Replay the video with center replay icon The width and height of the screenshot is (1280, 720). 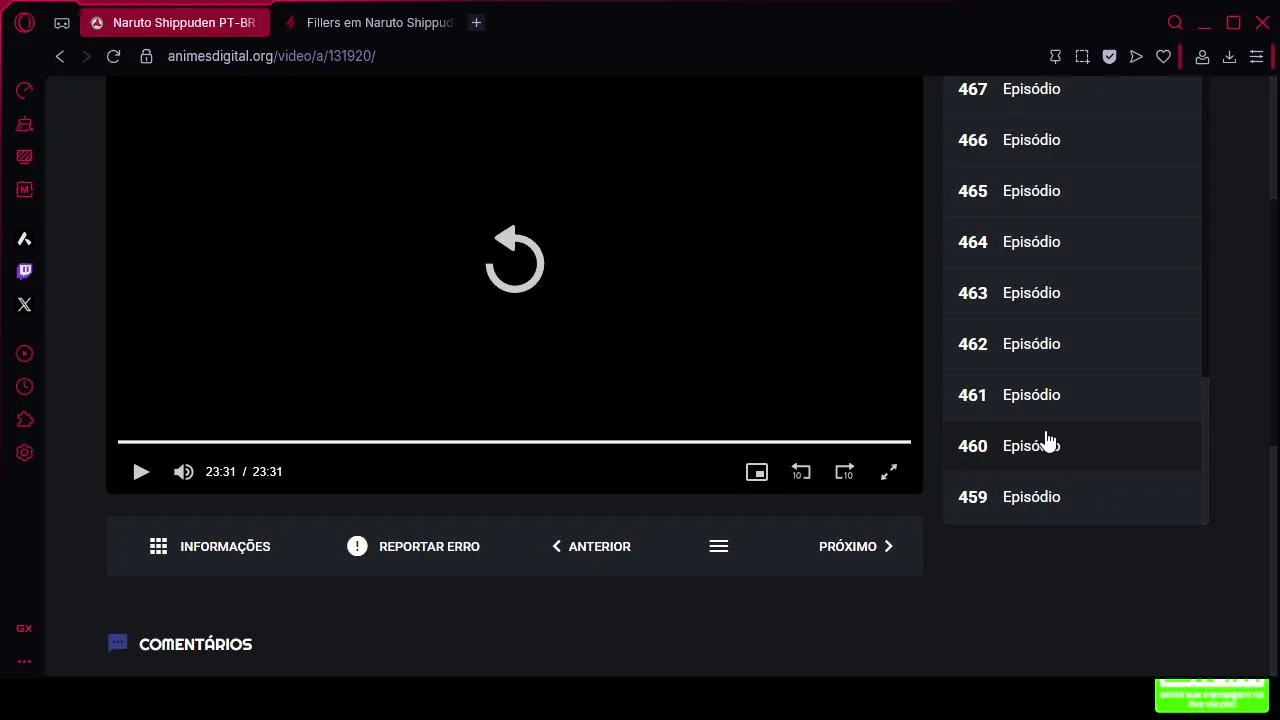click(x=514, y=260)
